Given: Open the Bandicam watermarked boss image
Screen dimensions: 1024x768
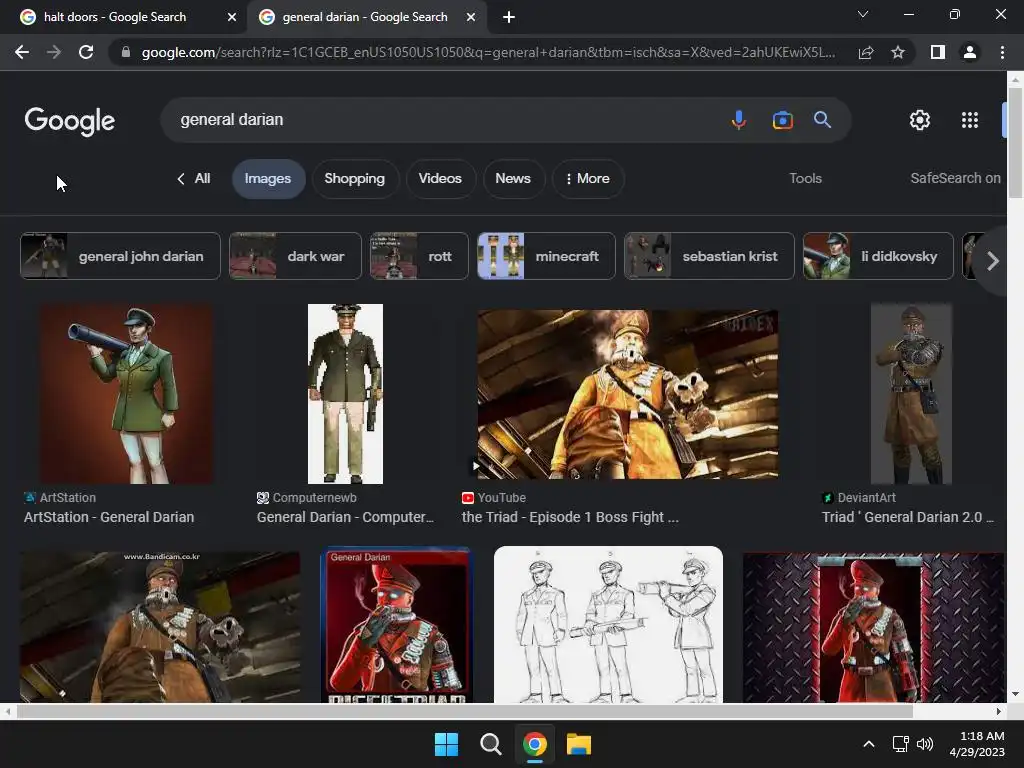Looking at the screenshot, I should (x=160, y=628).
